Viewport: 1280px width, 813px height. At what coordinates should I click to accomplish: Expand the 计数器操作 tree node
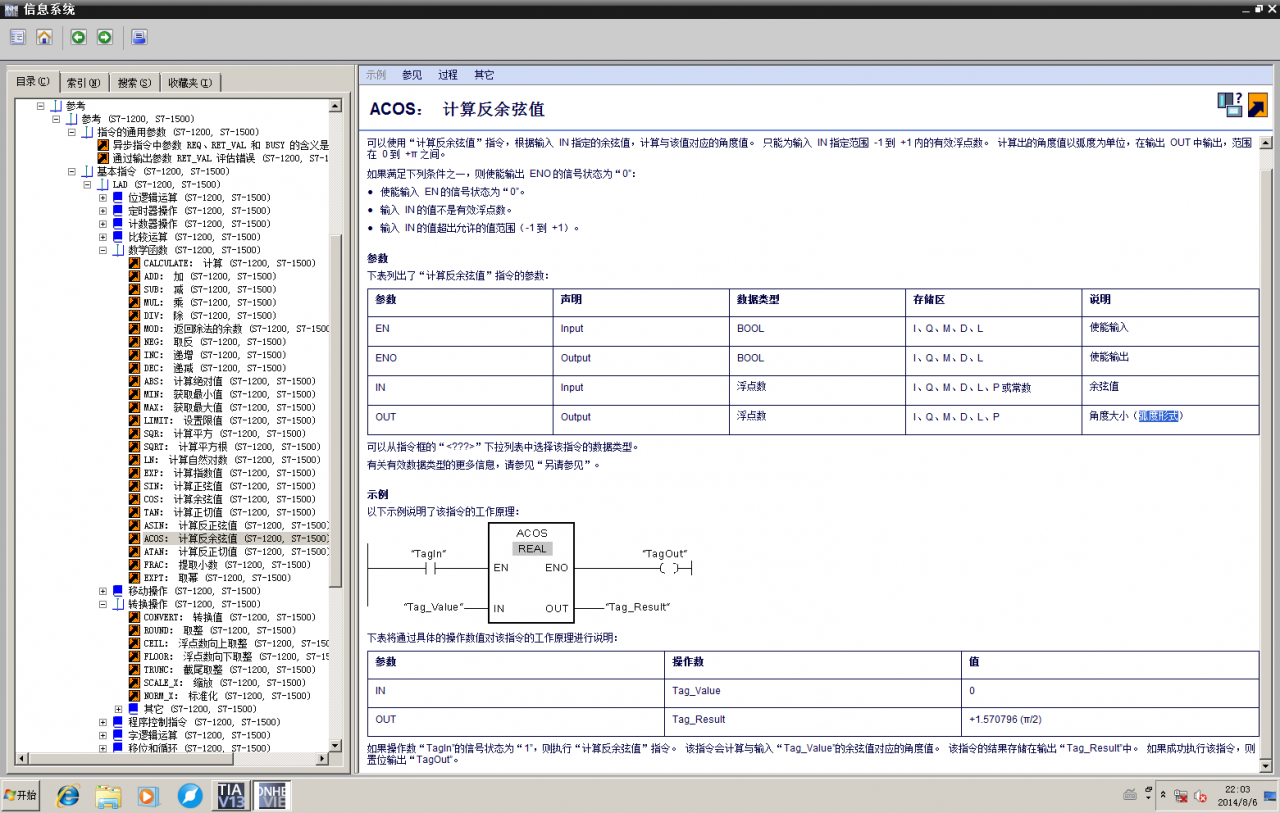103,223
